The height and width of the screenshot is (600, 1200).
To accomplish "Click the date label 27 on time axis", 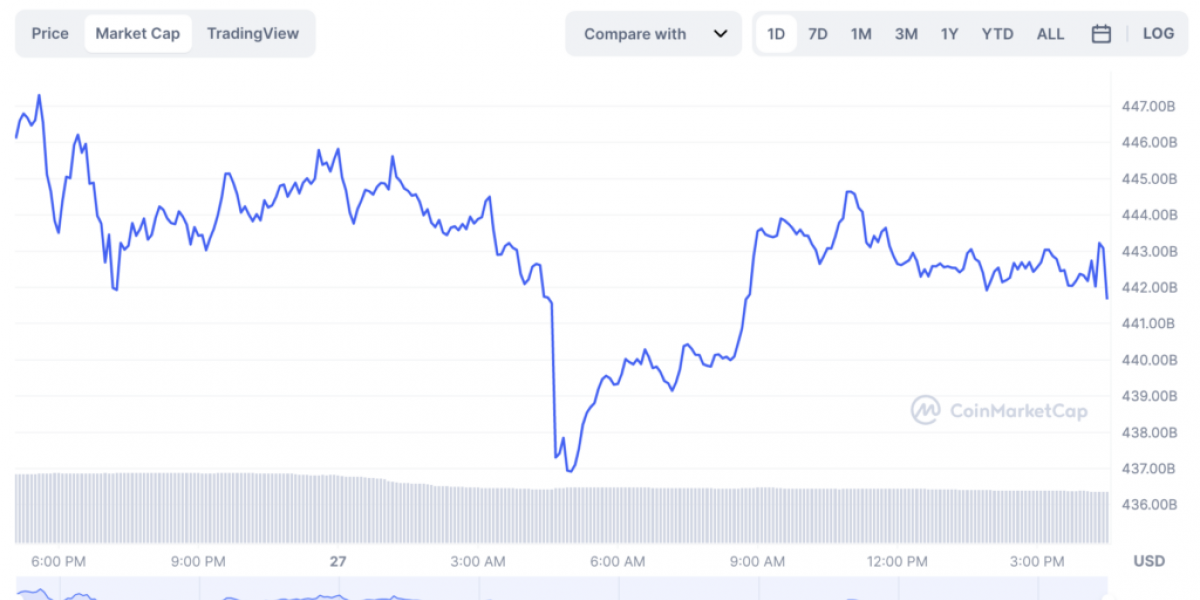I will pos(338,561).
